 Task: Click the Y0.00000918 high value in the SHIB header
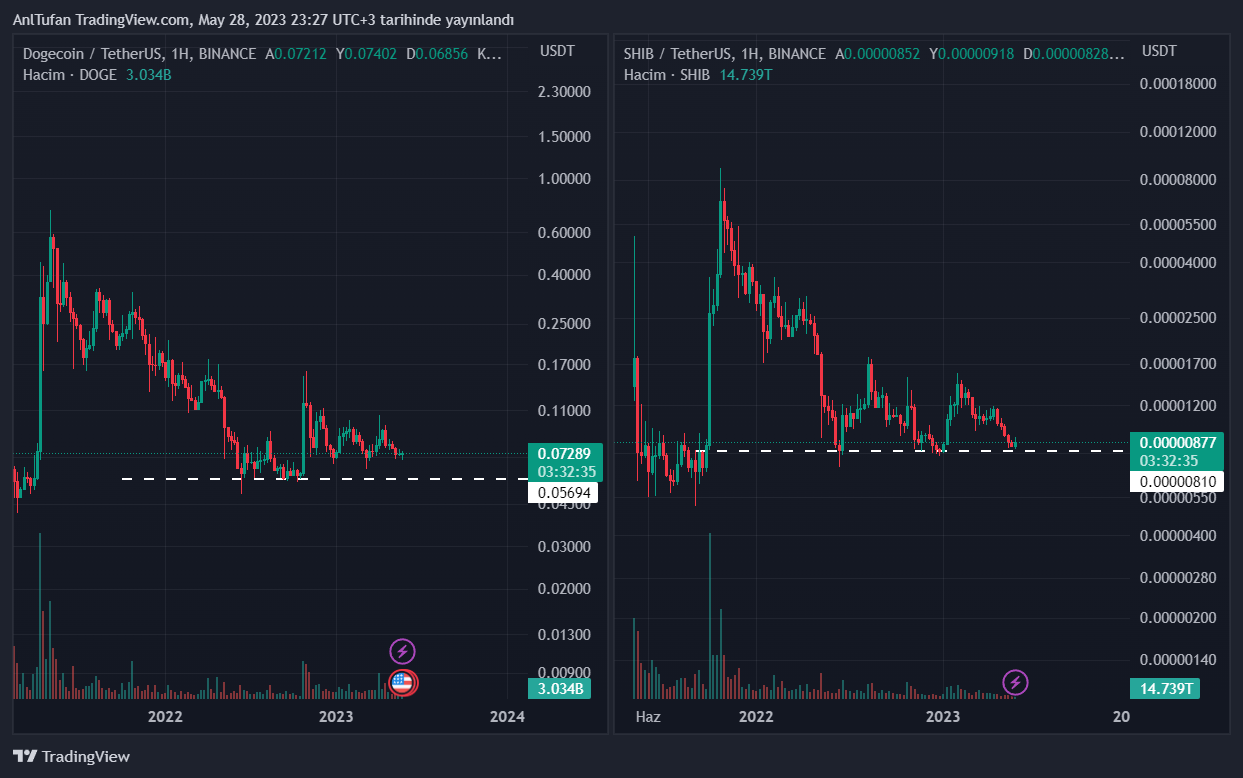coord(972,54)
